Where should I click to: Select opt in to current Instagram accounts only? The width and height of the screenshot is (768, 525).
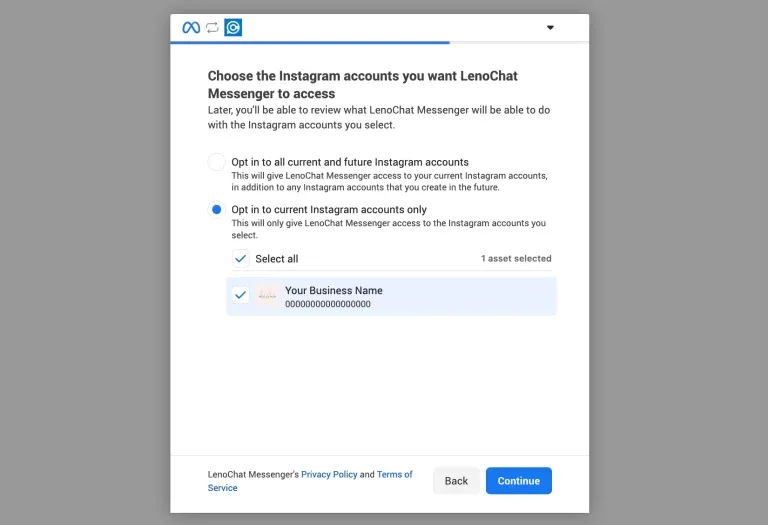coord(216,210)
